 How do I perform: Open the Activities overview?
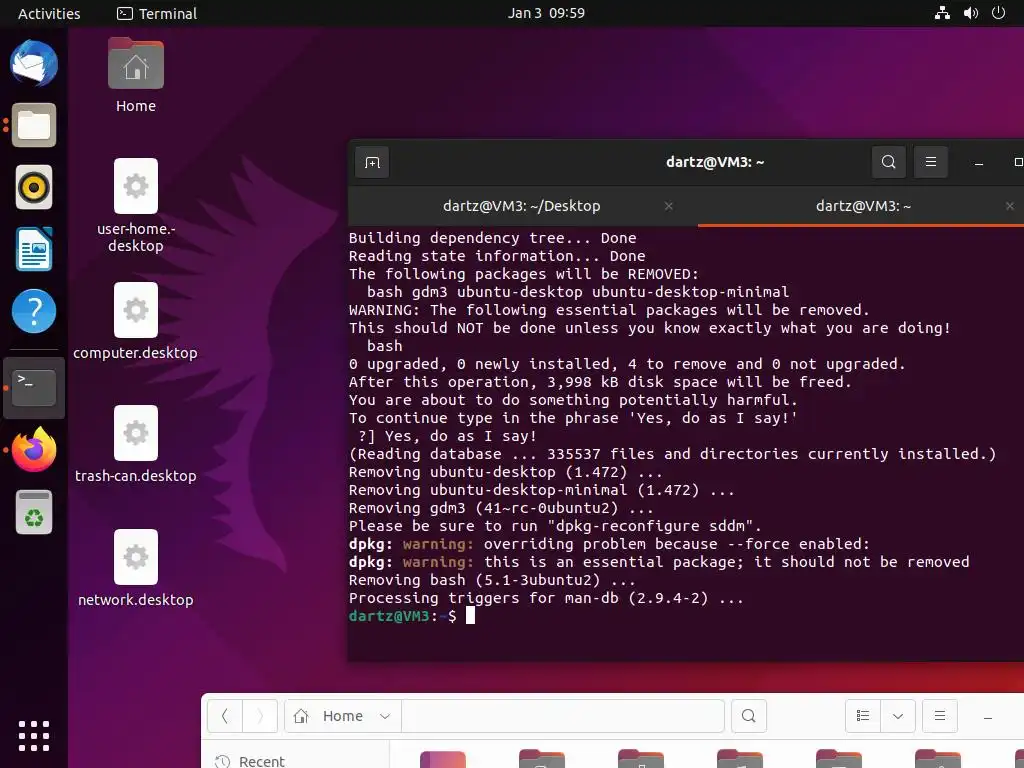49,13
